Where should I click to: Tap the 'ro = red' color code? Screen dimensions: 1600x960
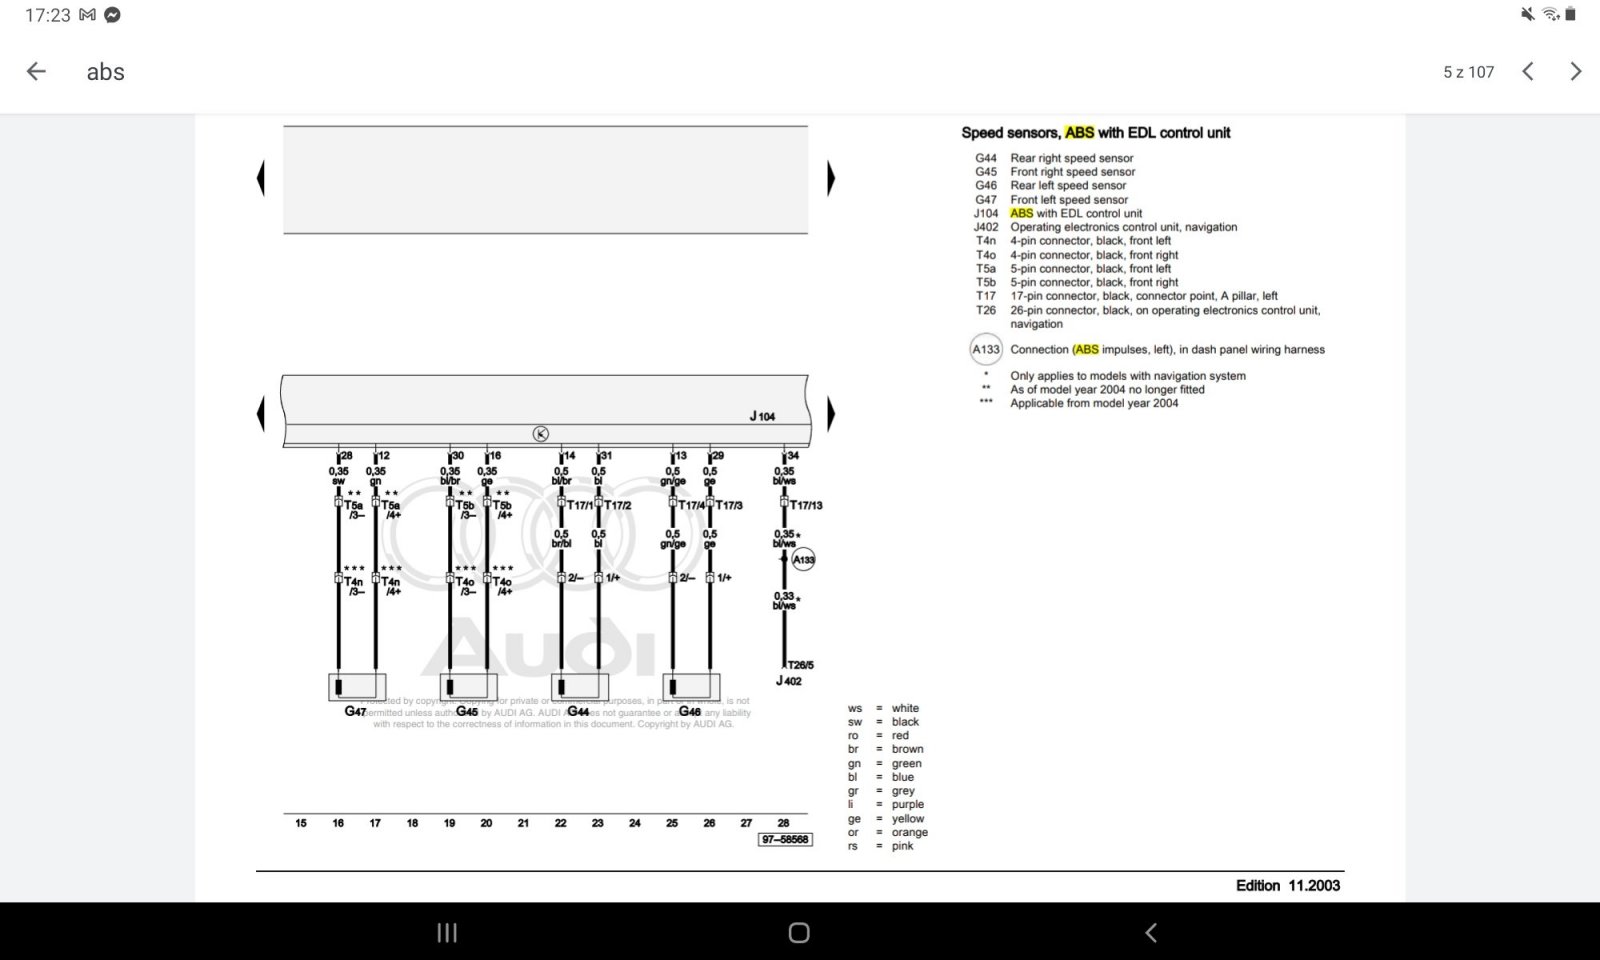click(879, 735)
